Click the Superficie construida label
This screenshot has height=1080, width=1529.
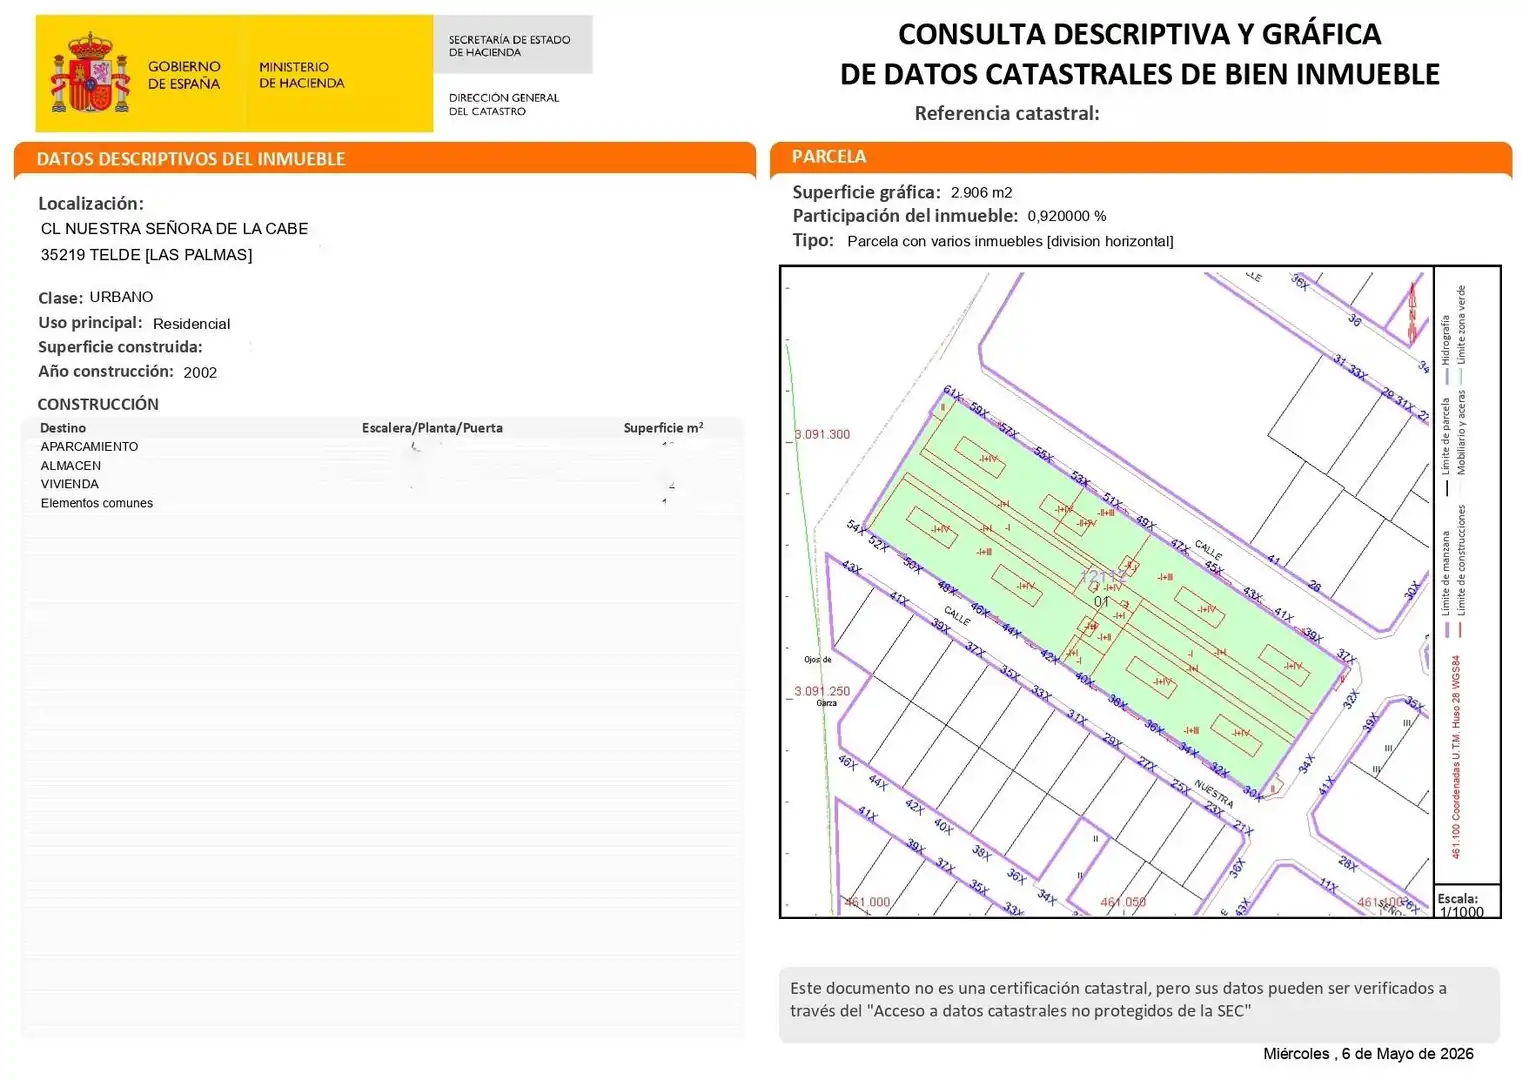120,347
